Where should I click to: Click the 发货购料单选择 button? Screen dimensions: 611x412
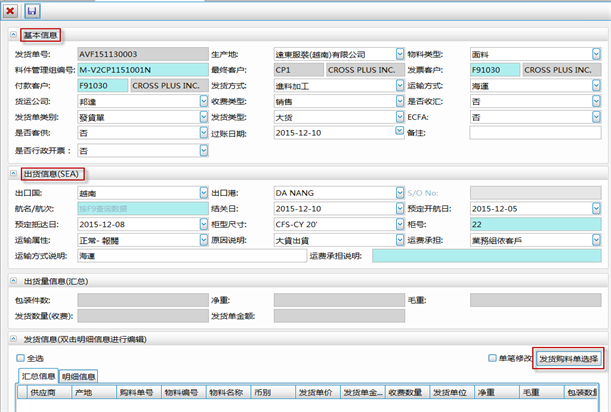[x=568, y=358]
